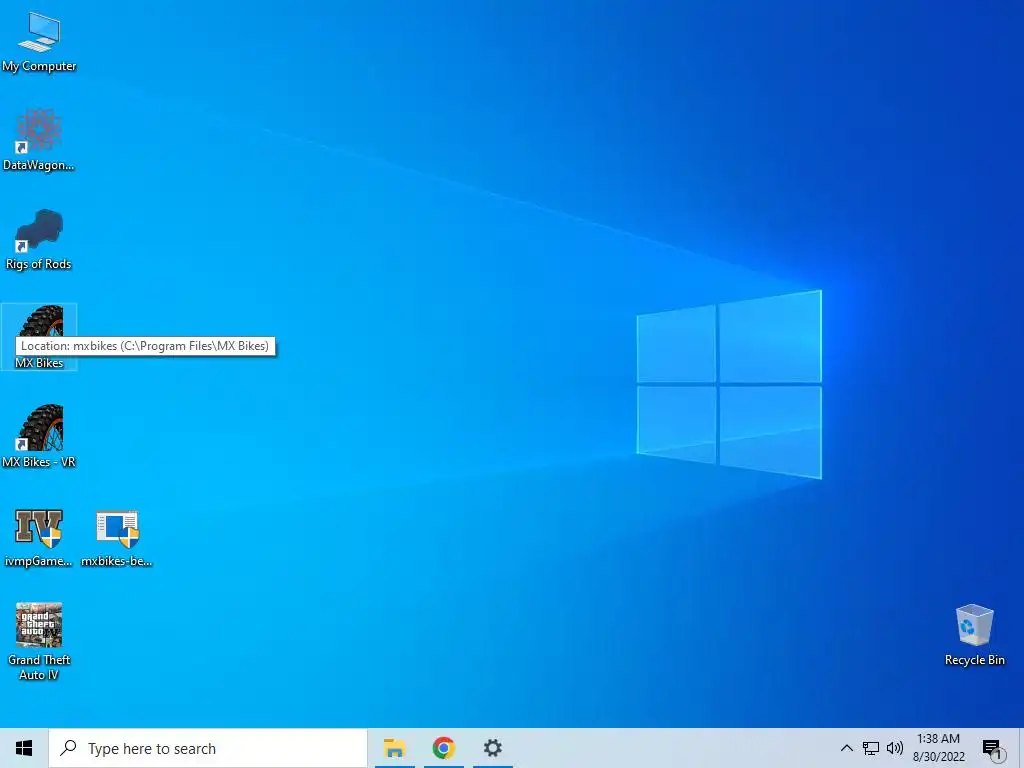The height and width of the screenshot is (768, 1024).
Task: Click the search magnifier icon in taskbar
Action: [68, 748]
